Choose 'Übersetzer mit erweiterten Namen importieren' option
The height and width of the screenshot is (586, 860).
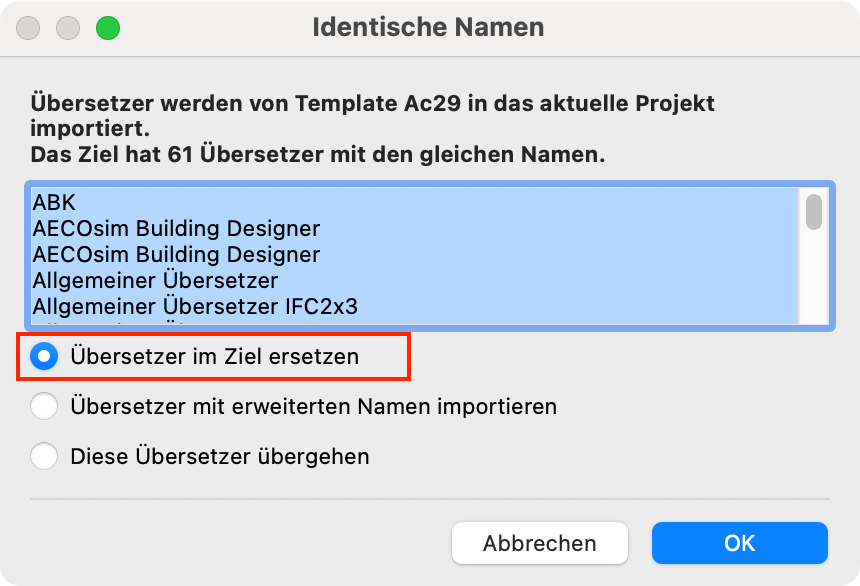coord(44,406)
